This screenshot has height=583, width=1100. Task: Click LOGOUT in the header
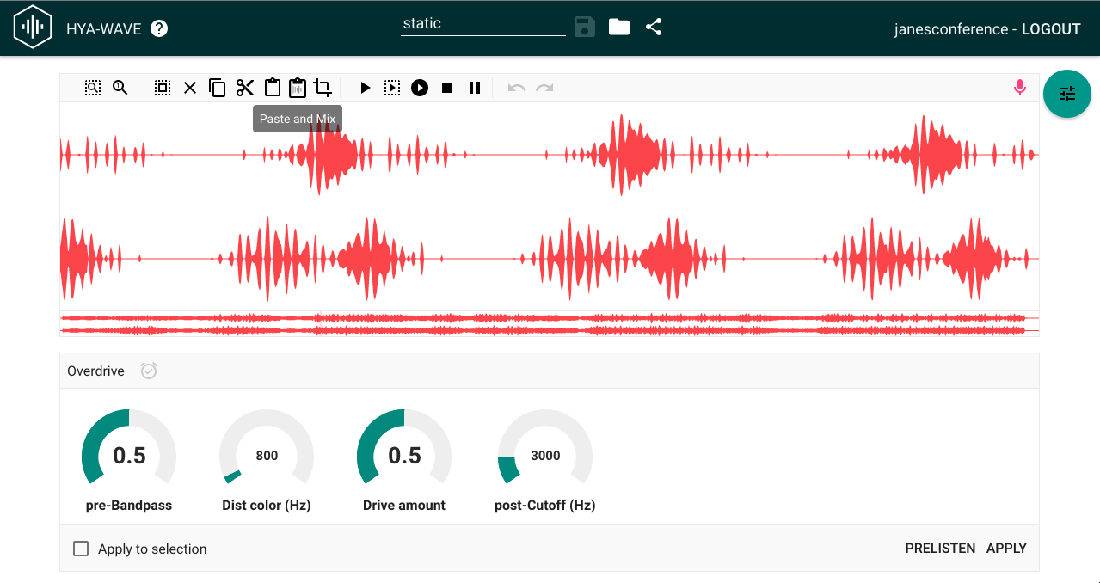click(1051, 29)
